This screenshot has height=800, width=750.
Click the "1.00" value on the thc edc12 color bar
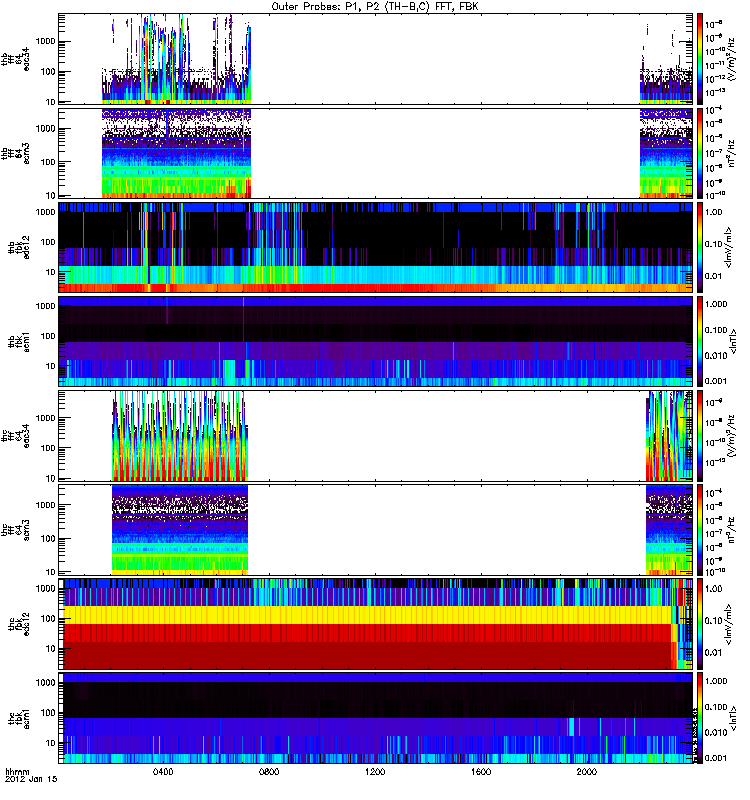[x=713, y=588]
